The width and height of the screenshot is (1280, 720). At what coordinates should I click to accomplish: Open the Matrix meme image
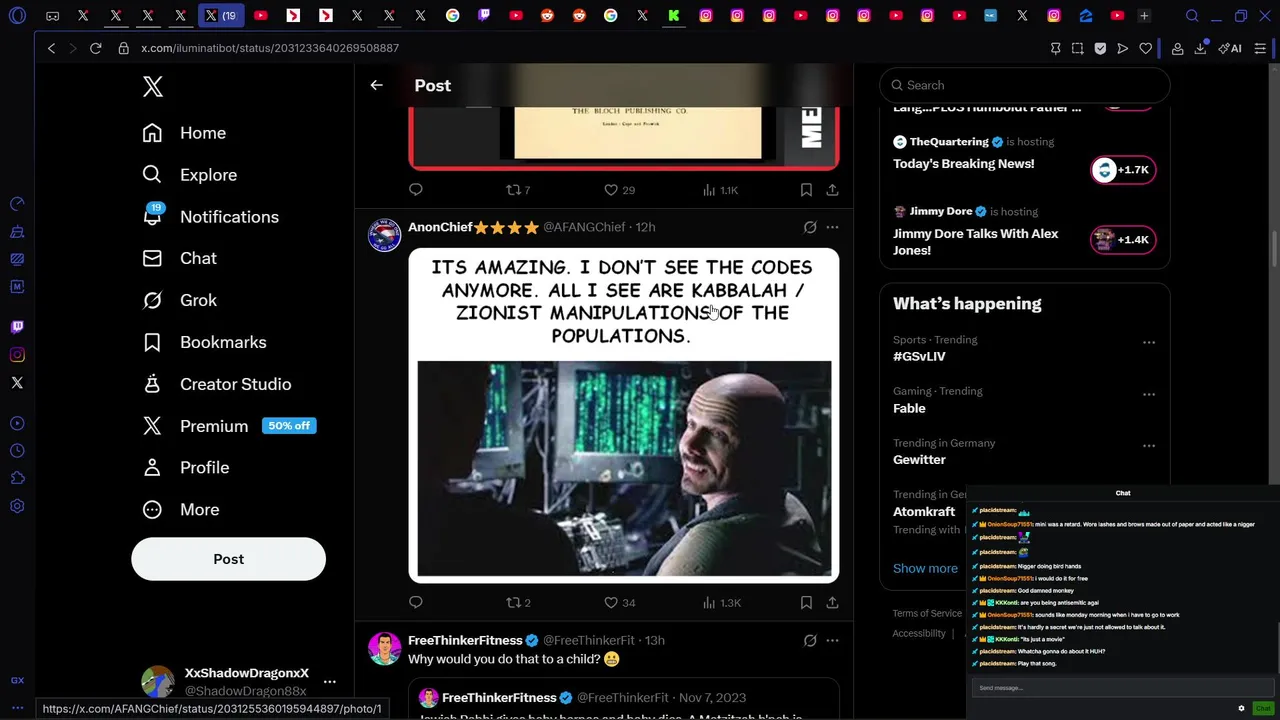click(x=624, y=415)
